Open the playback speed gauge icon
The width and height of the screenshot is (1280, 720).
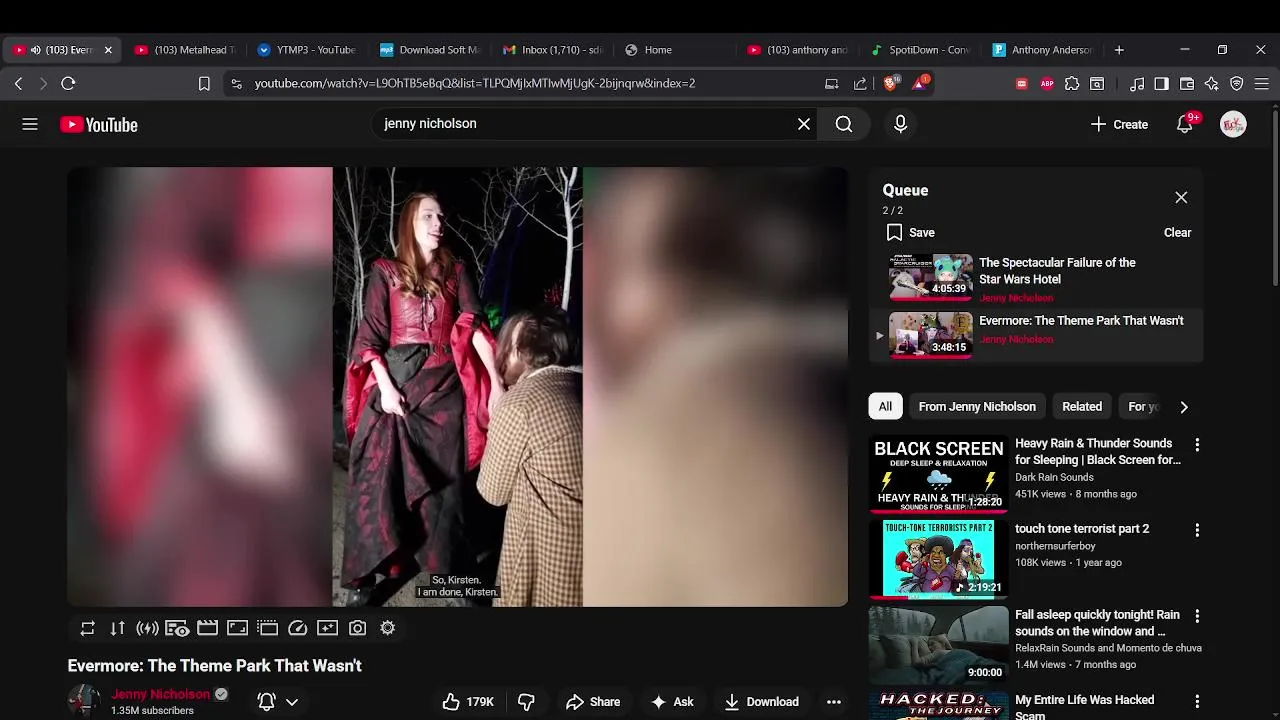[297, 628]
